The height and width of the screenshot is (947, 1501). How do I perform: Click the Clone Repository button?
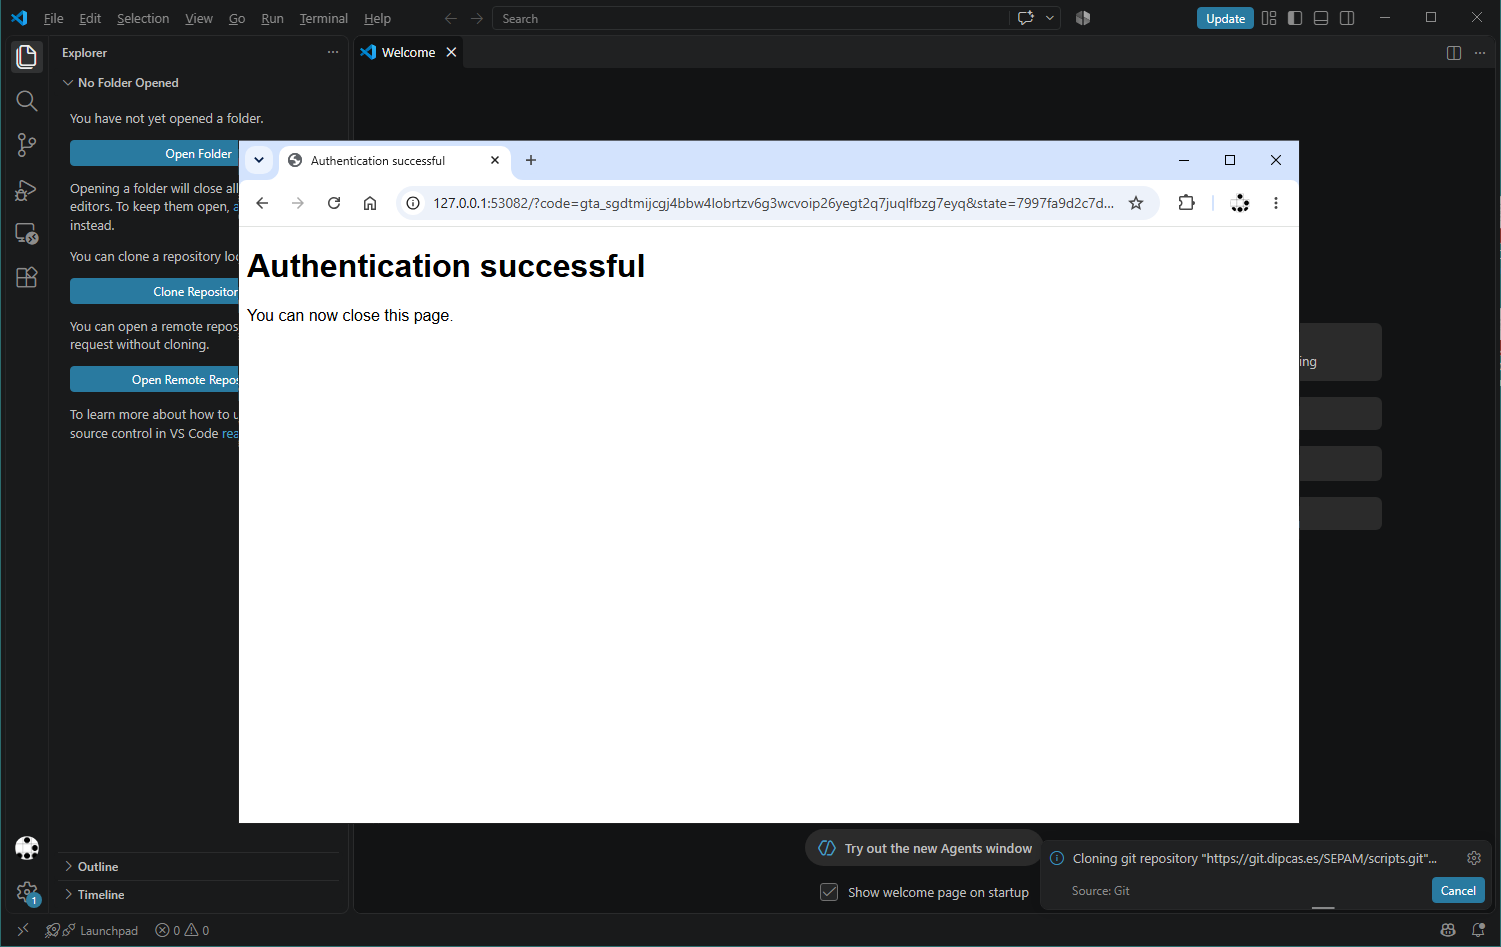coord(155,291)
